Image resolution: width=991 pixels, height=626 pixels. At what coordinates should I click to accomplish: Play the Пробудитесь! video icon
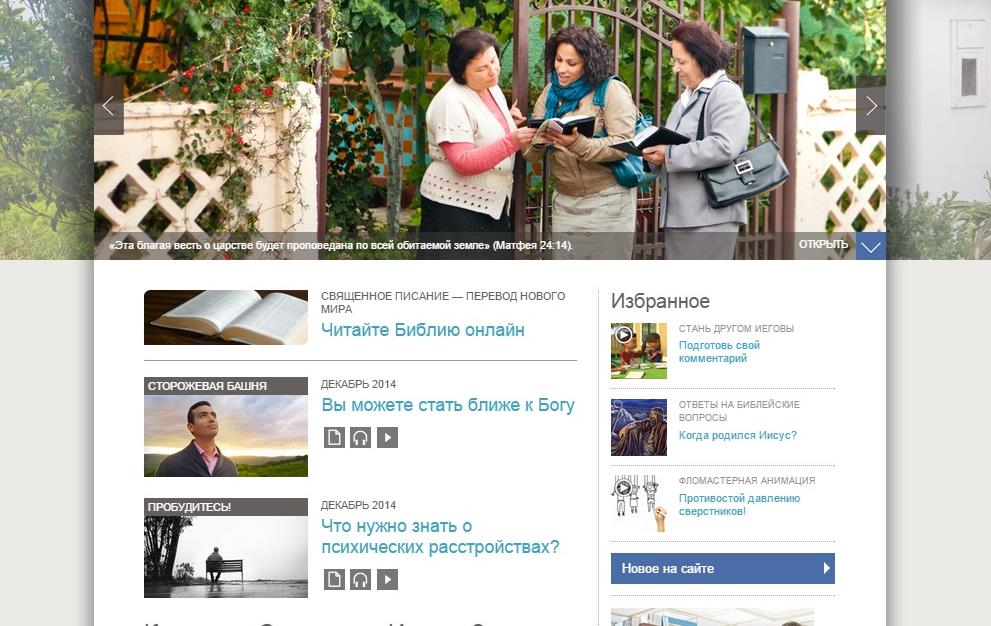click(387, 579)
